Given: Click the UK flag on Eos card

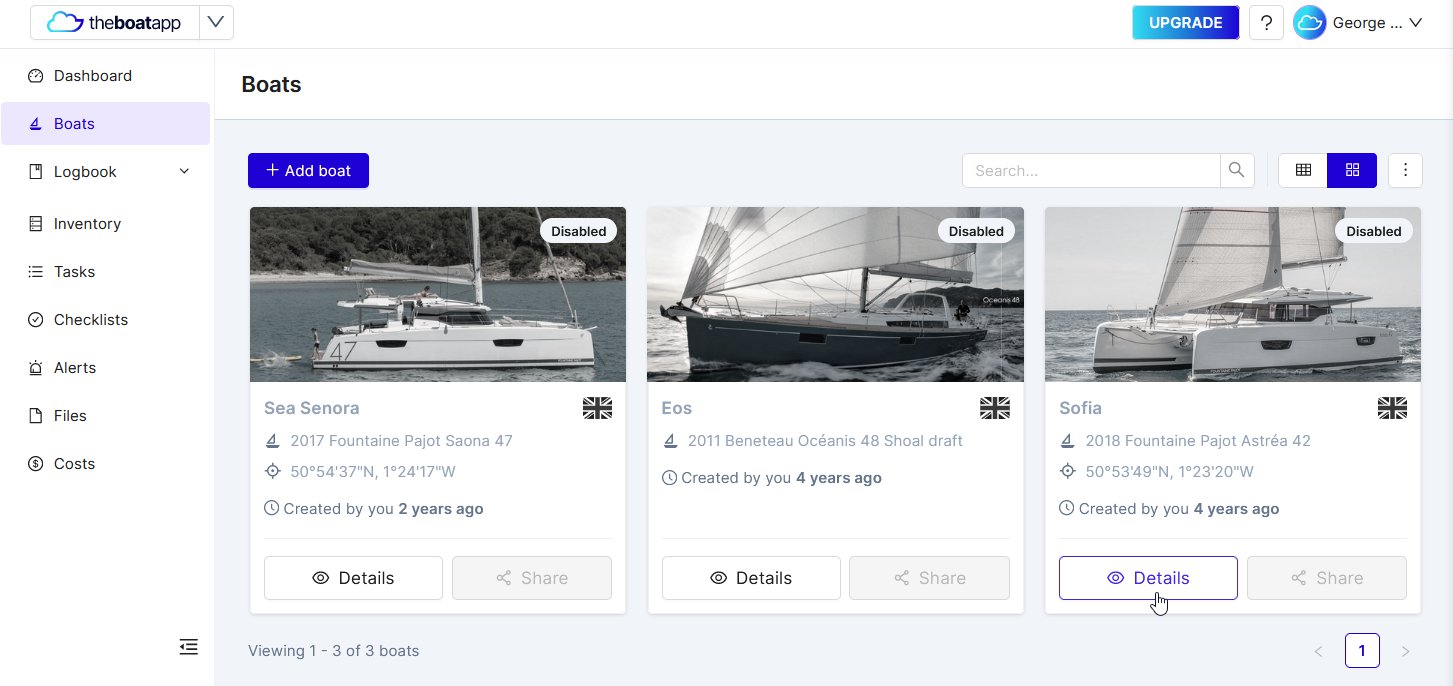Looking at the screenshot, I should click(995, 408).
